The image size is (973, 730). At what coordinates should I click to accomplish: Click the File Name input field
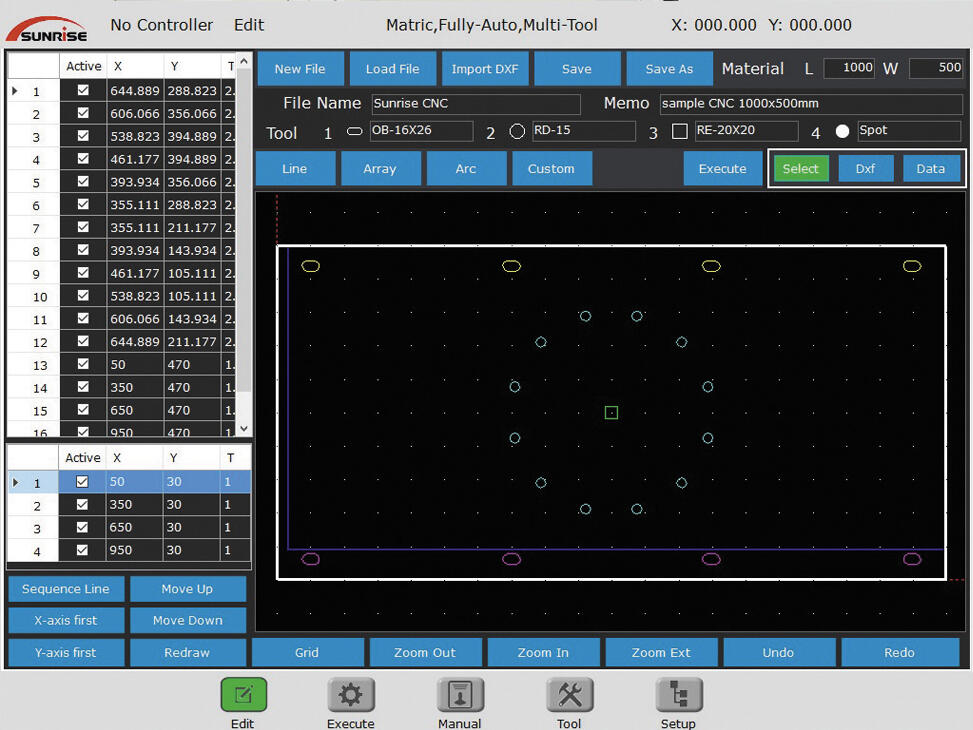click(x=475, y=104)
